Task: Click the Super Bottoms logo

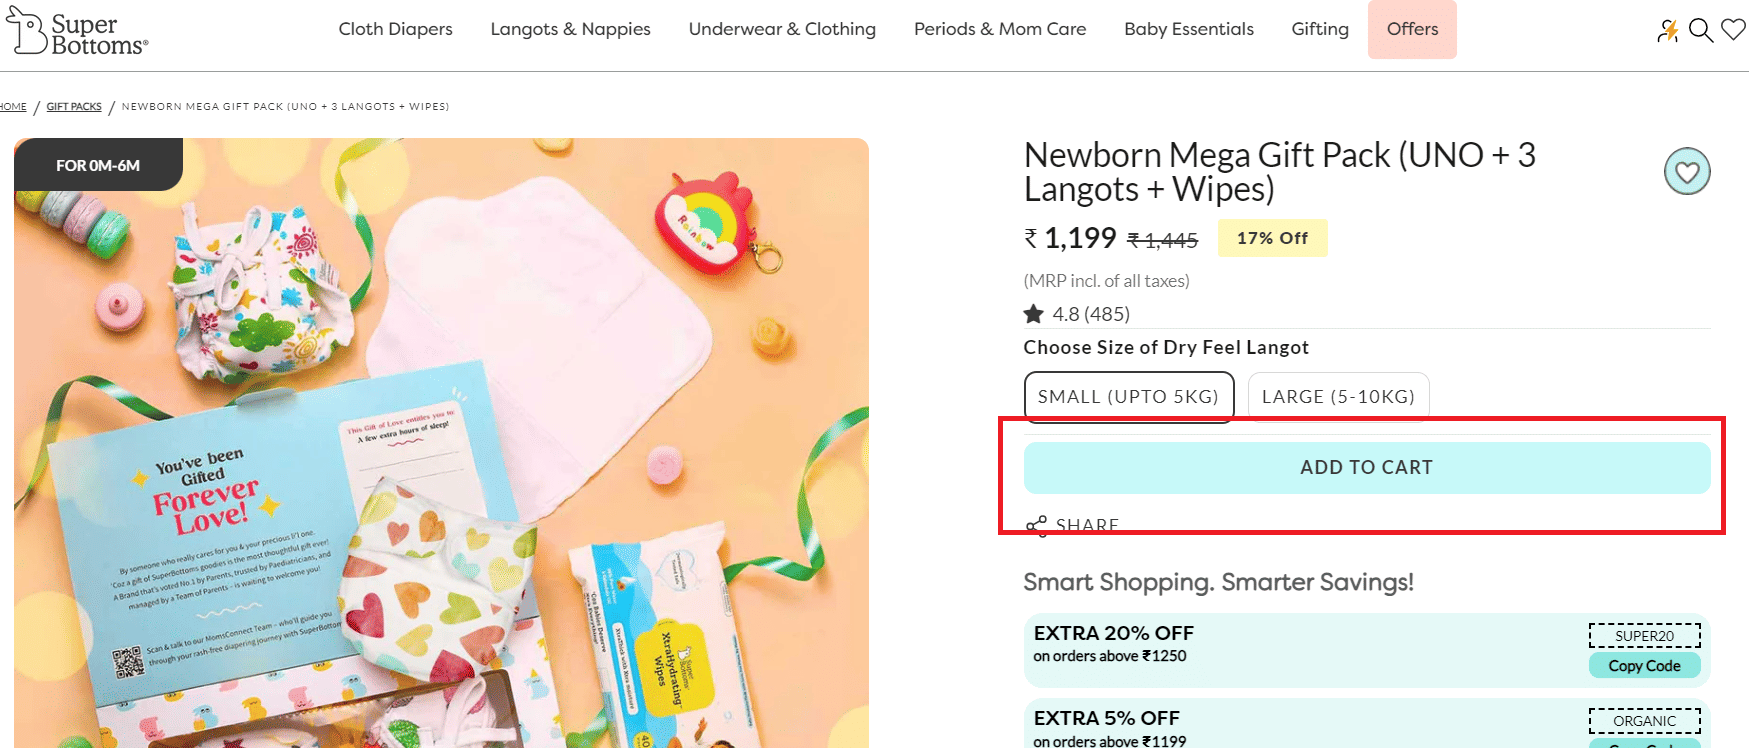Action: (77, 32)
